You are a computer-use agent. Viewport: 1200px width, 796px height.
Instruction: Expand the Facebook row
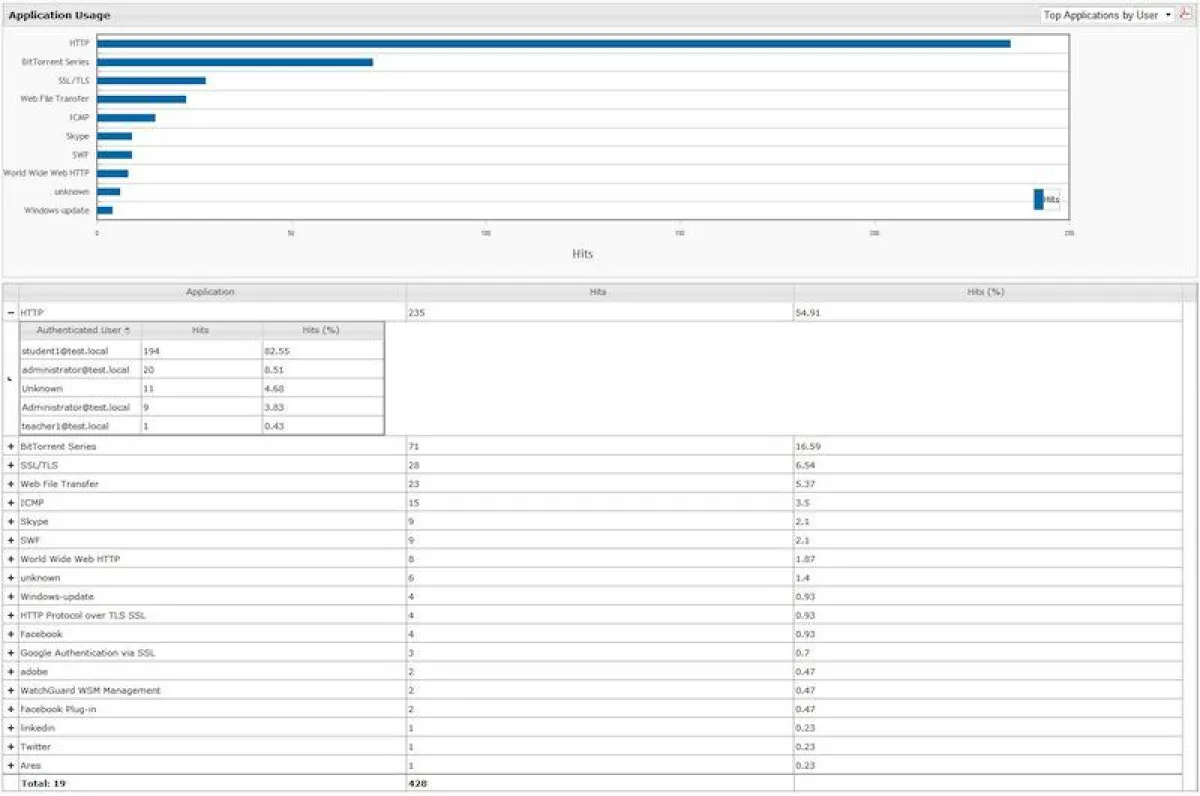tap(9, 634)
